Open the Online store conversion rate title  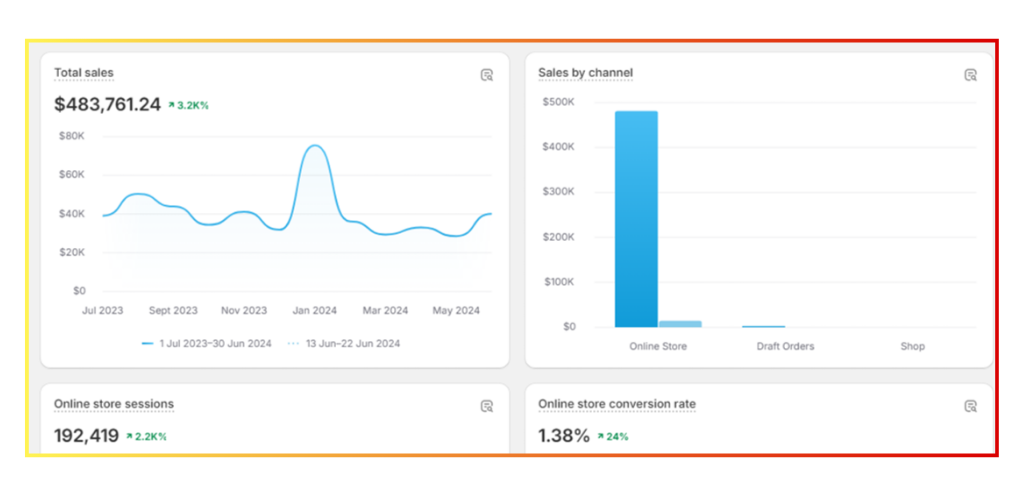pyautogui.click(x=617, y=404)
